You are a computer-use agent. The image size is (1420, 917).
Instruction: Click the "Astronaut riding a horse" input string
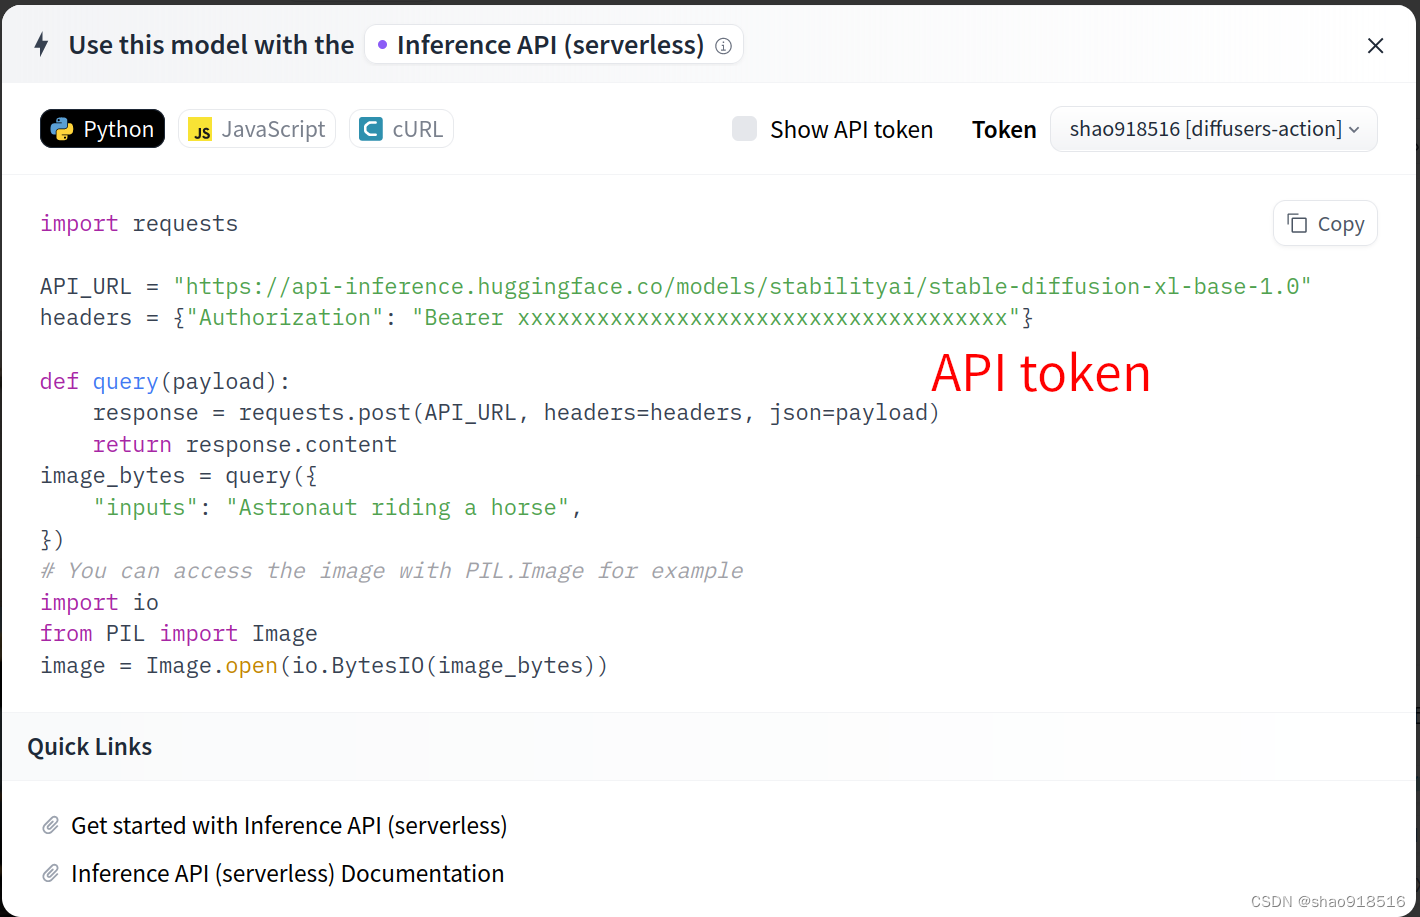(398, 507)
